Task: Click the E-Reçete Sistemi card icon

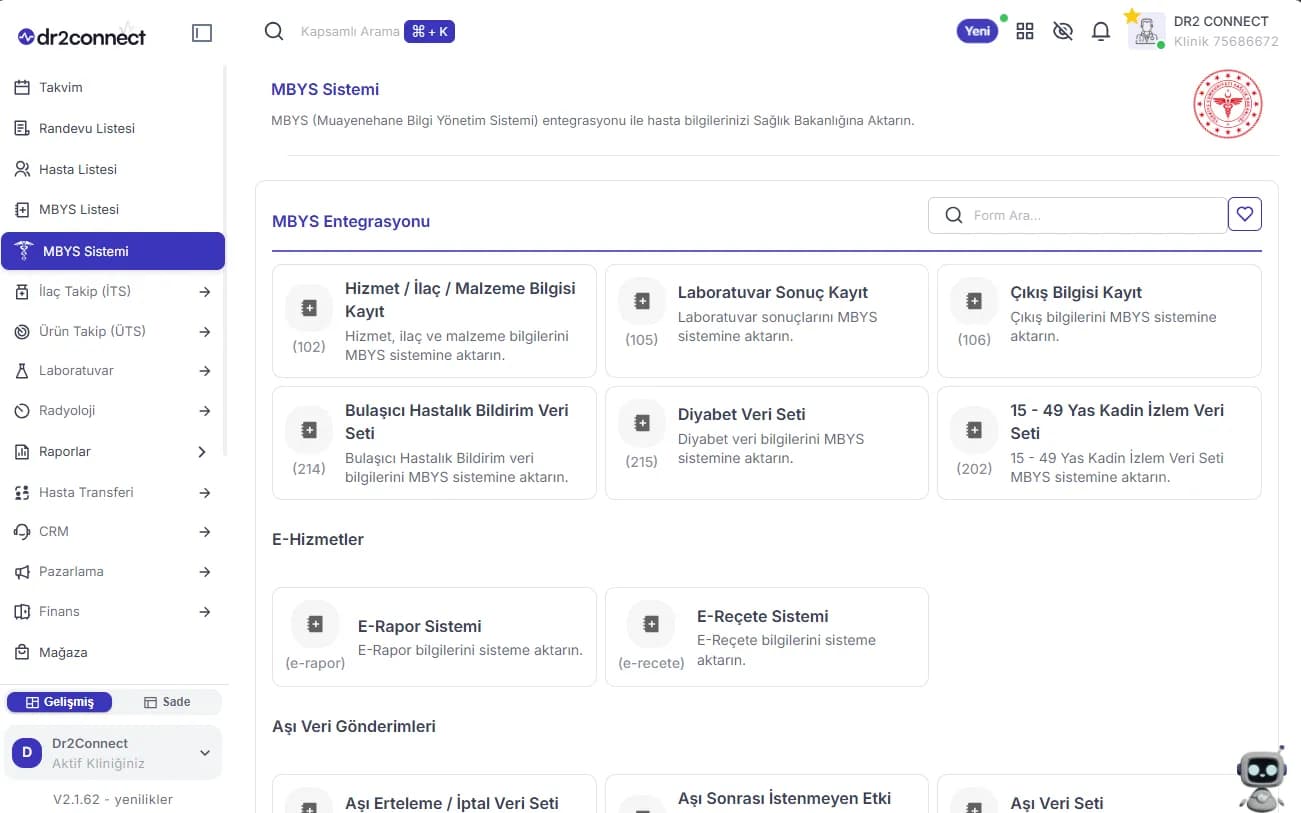Action: click(651, 624)
